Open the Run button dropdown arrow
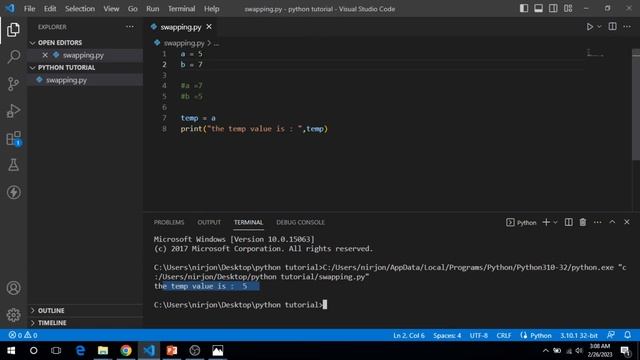 coord(599,27)
